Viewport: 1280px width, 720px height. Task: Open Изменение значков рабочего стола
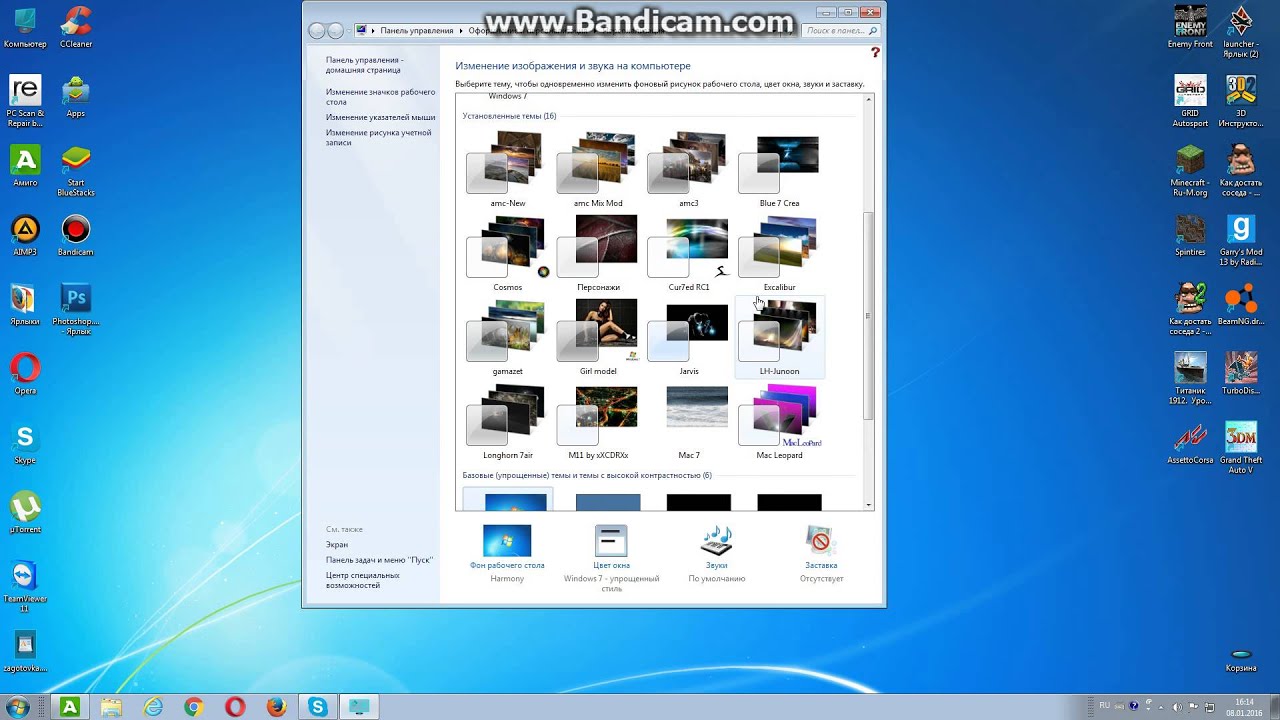pos(380,97)
